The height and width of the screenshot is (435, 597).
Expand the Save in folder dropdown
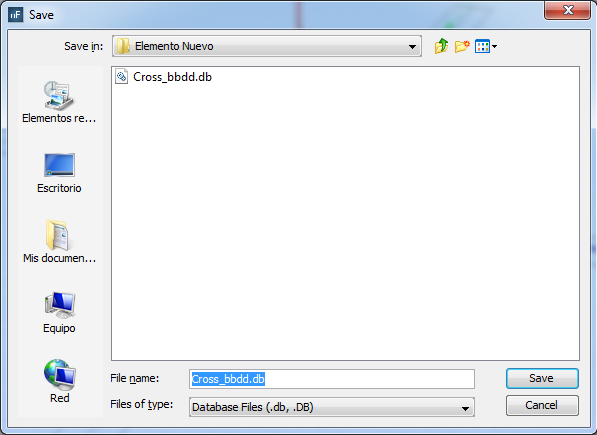tap(412, 46)
